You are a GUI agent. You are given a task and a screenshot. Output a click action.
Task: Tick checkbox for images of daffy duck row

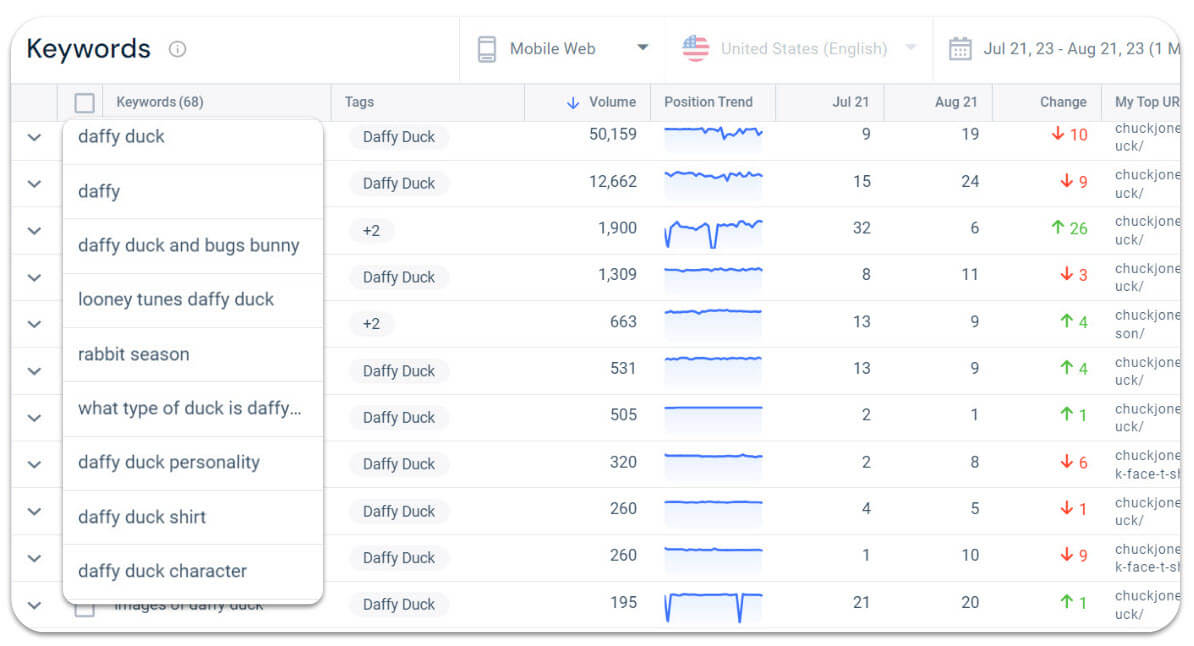[85, 609]
